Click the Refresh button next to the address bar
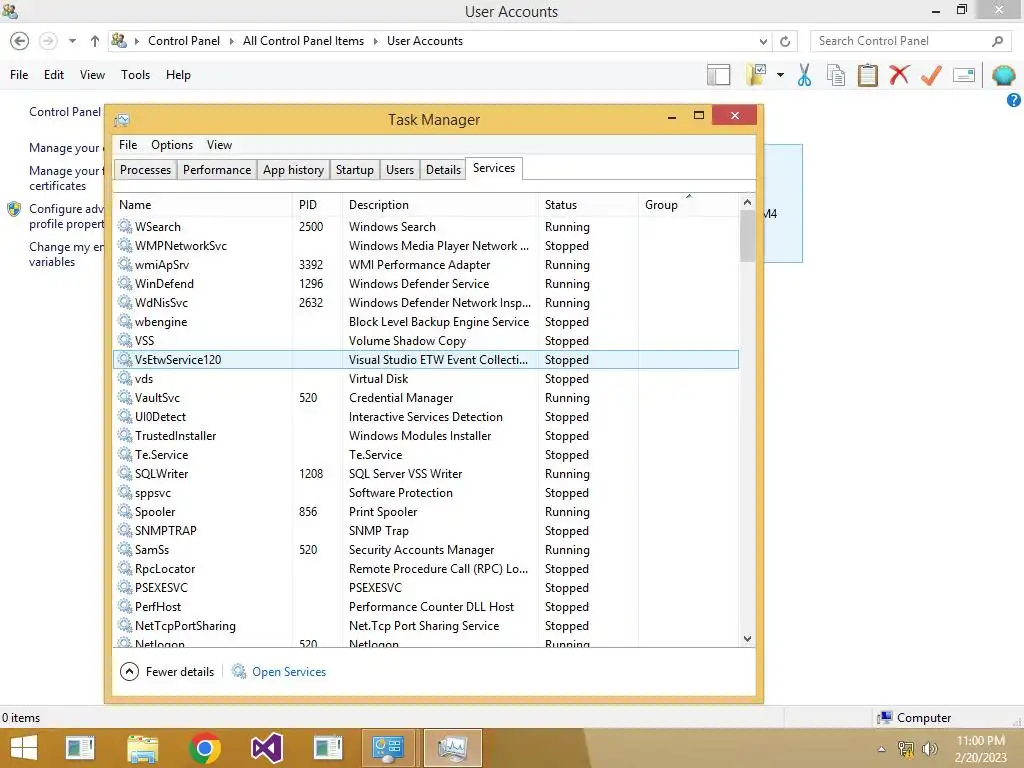 (x=785, y=41)
